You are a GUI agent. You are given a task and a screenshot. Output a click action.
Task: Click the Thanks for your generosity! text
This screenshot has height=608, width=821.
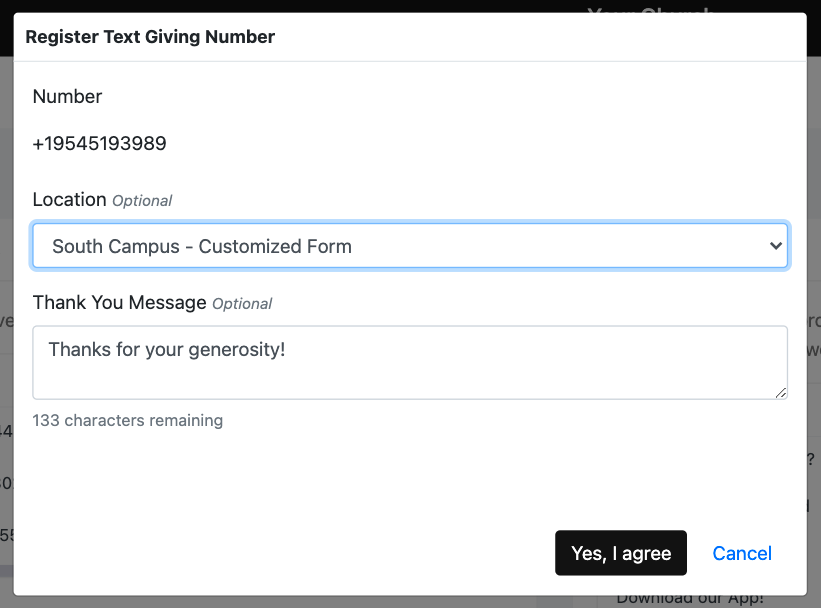coord(167,350)
